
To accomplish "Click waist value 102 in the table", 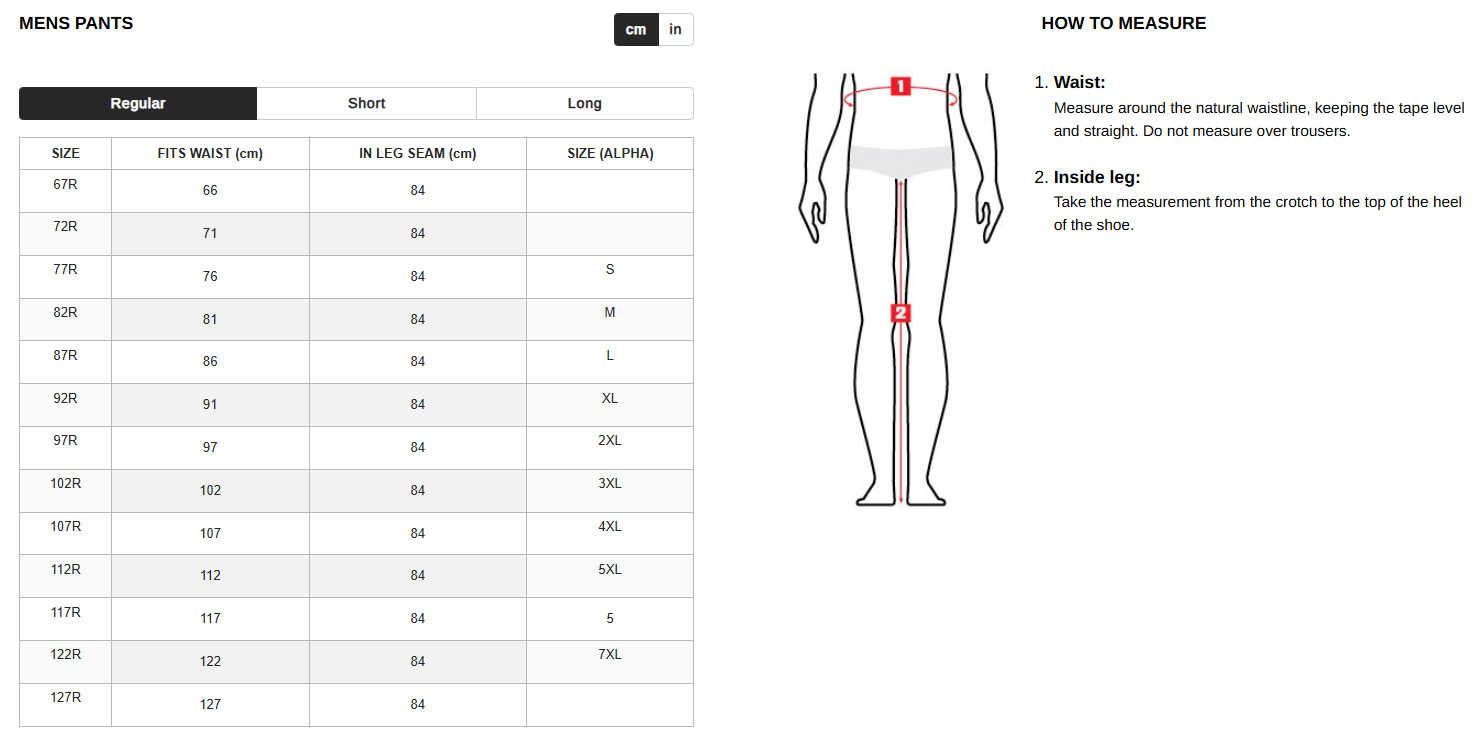I will tap(210, 490).
